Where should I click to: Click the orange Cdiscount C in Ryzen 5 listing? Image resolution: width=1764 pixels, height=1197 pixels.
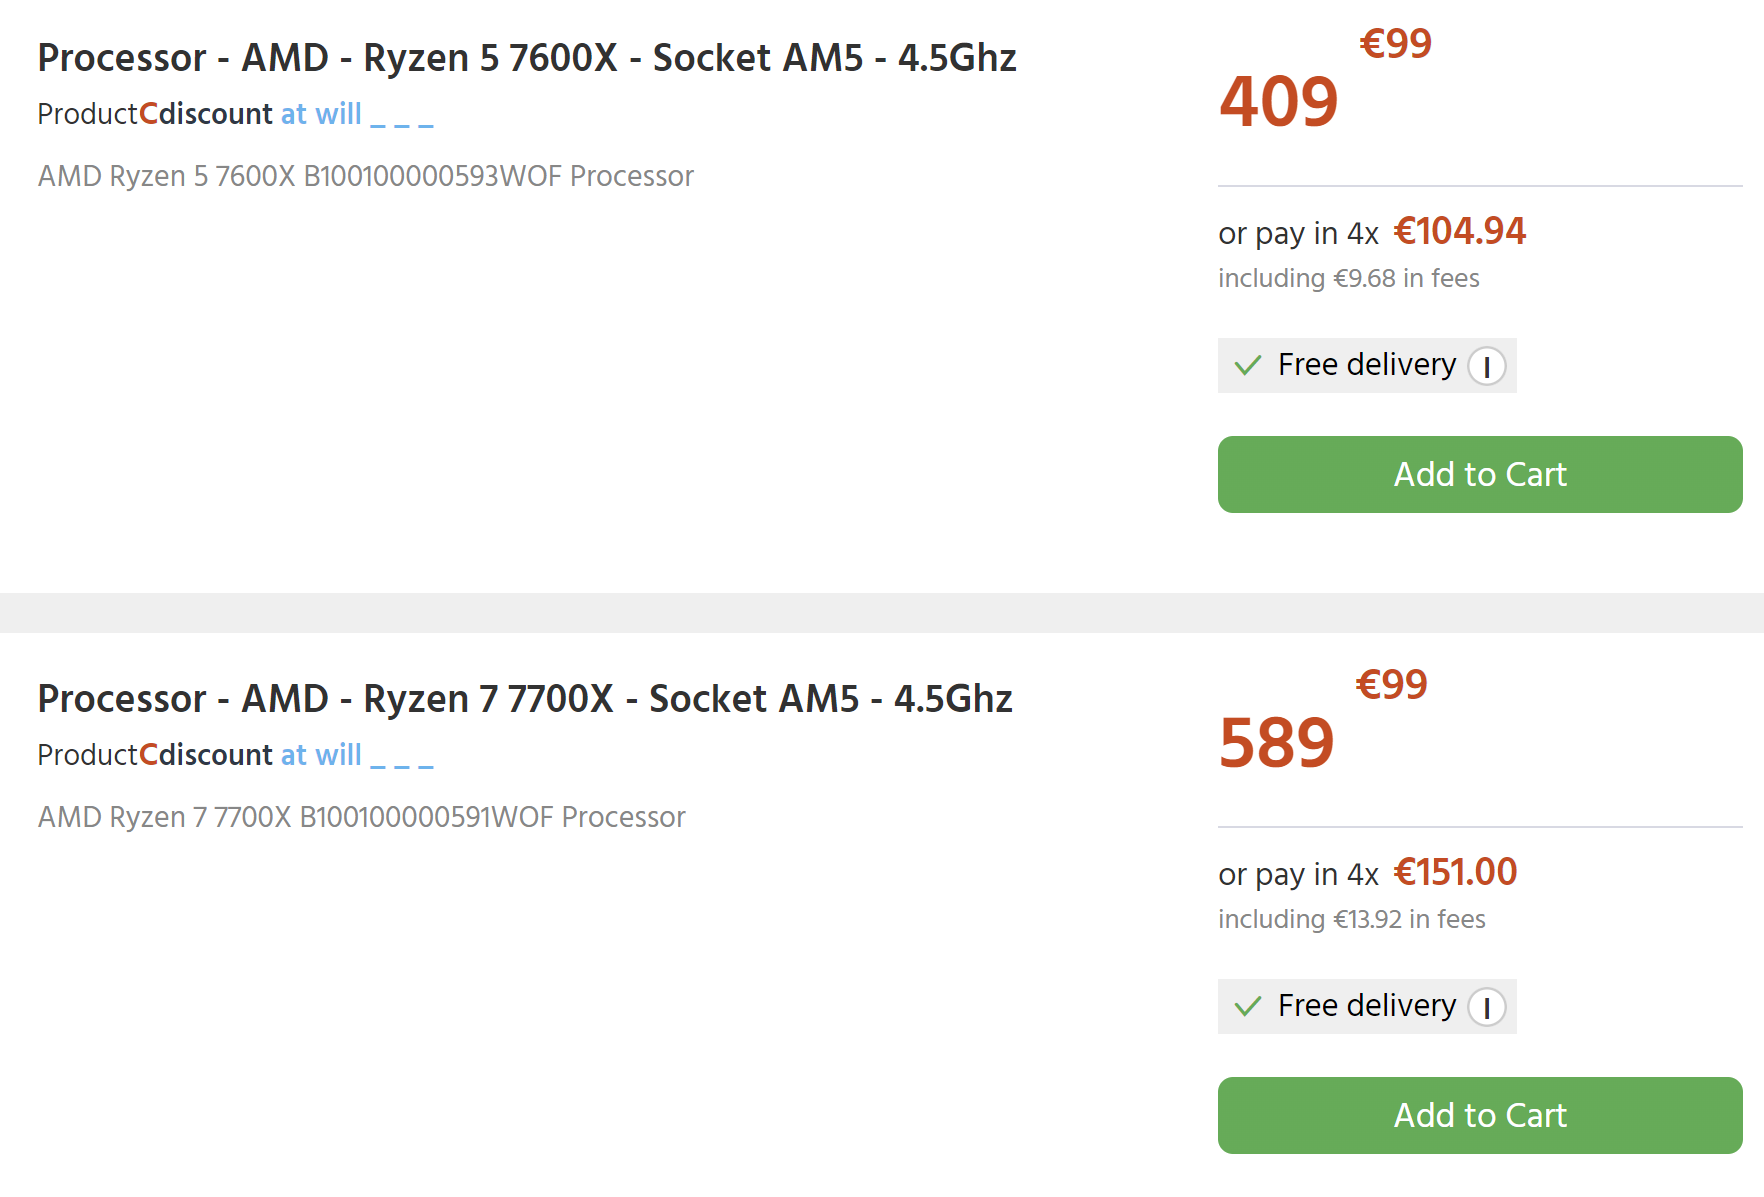click(x=147, y=114)
